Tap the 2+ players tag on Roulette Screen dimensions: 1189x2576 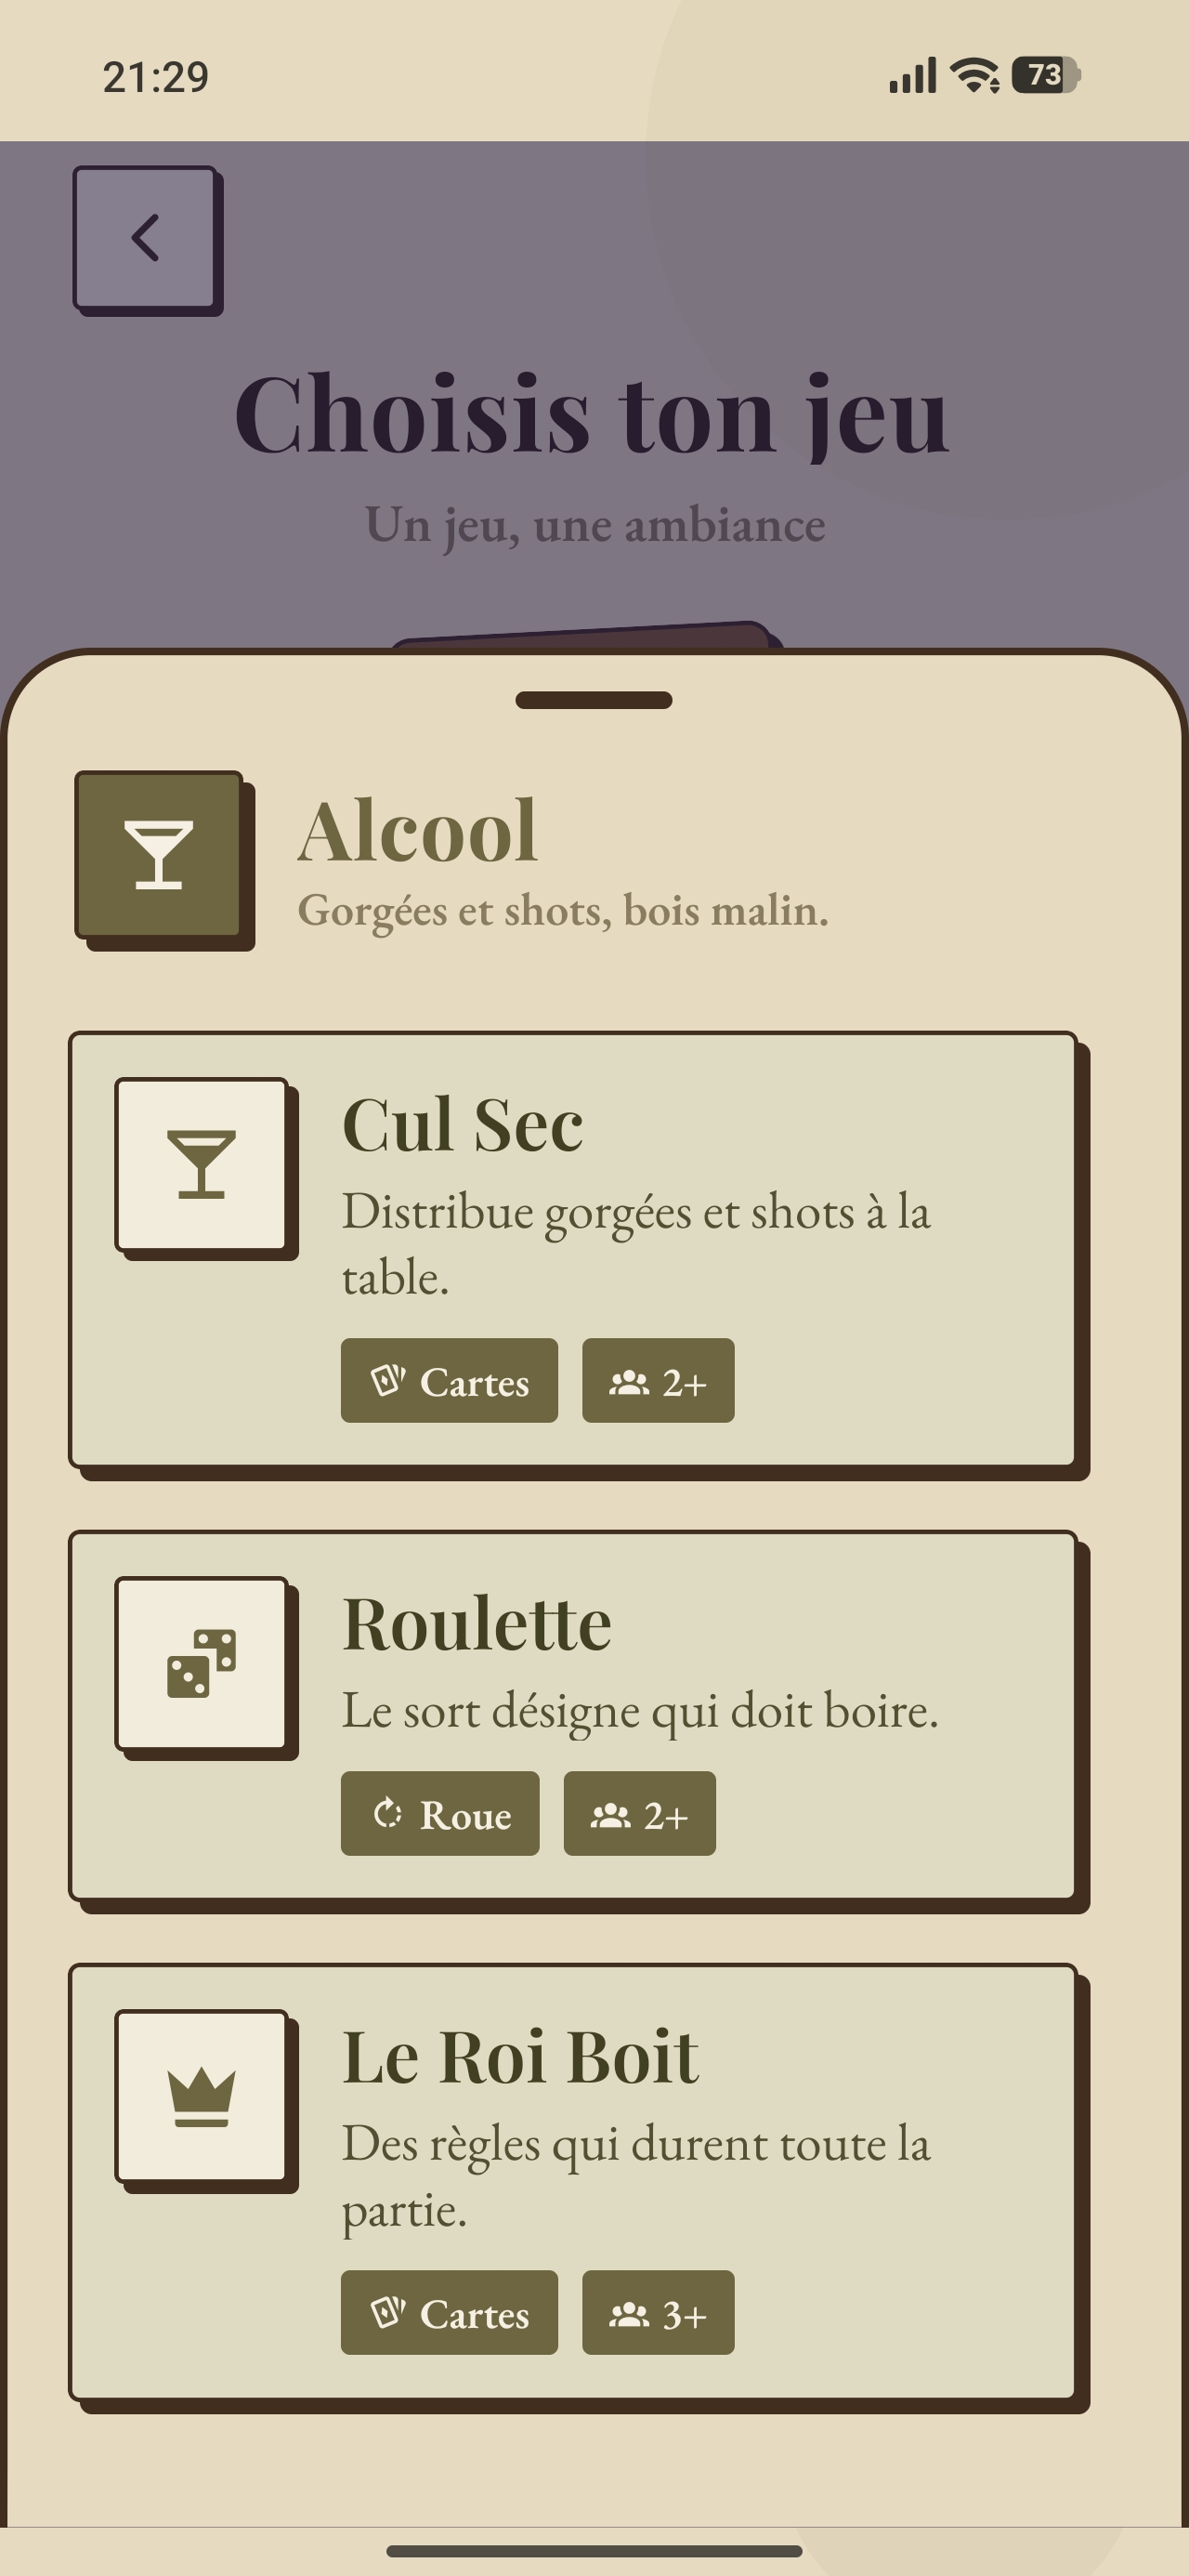tap(640, 1813)
